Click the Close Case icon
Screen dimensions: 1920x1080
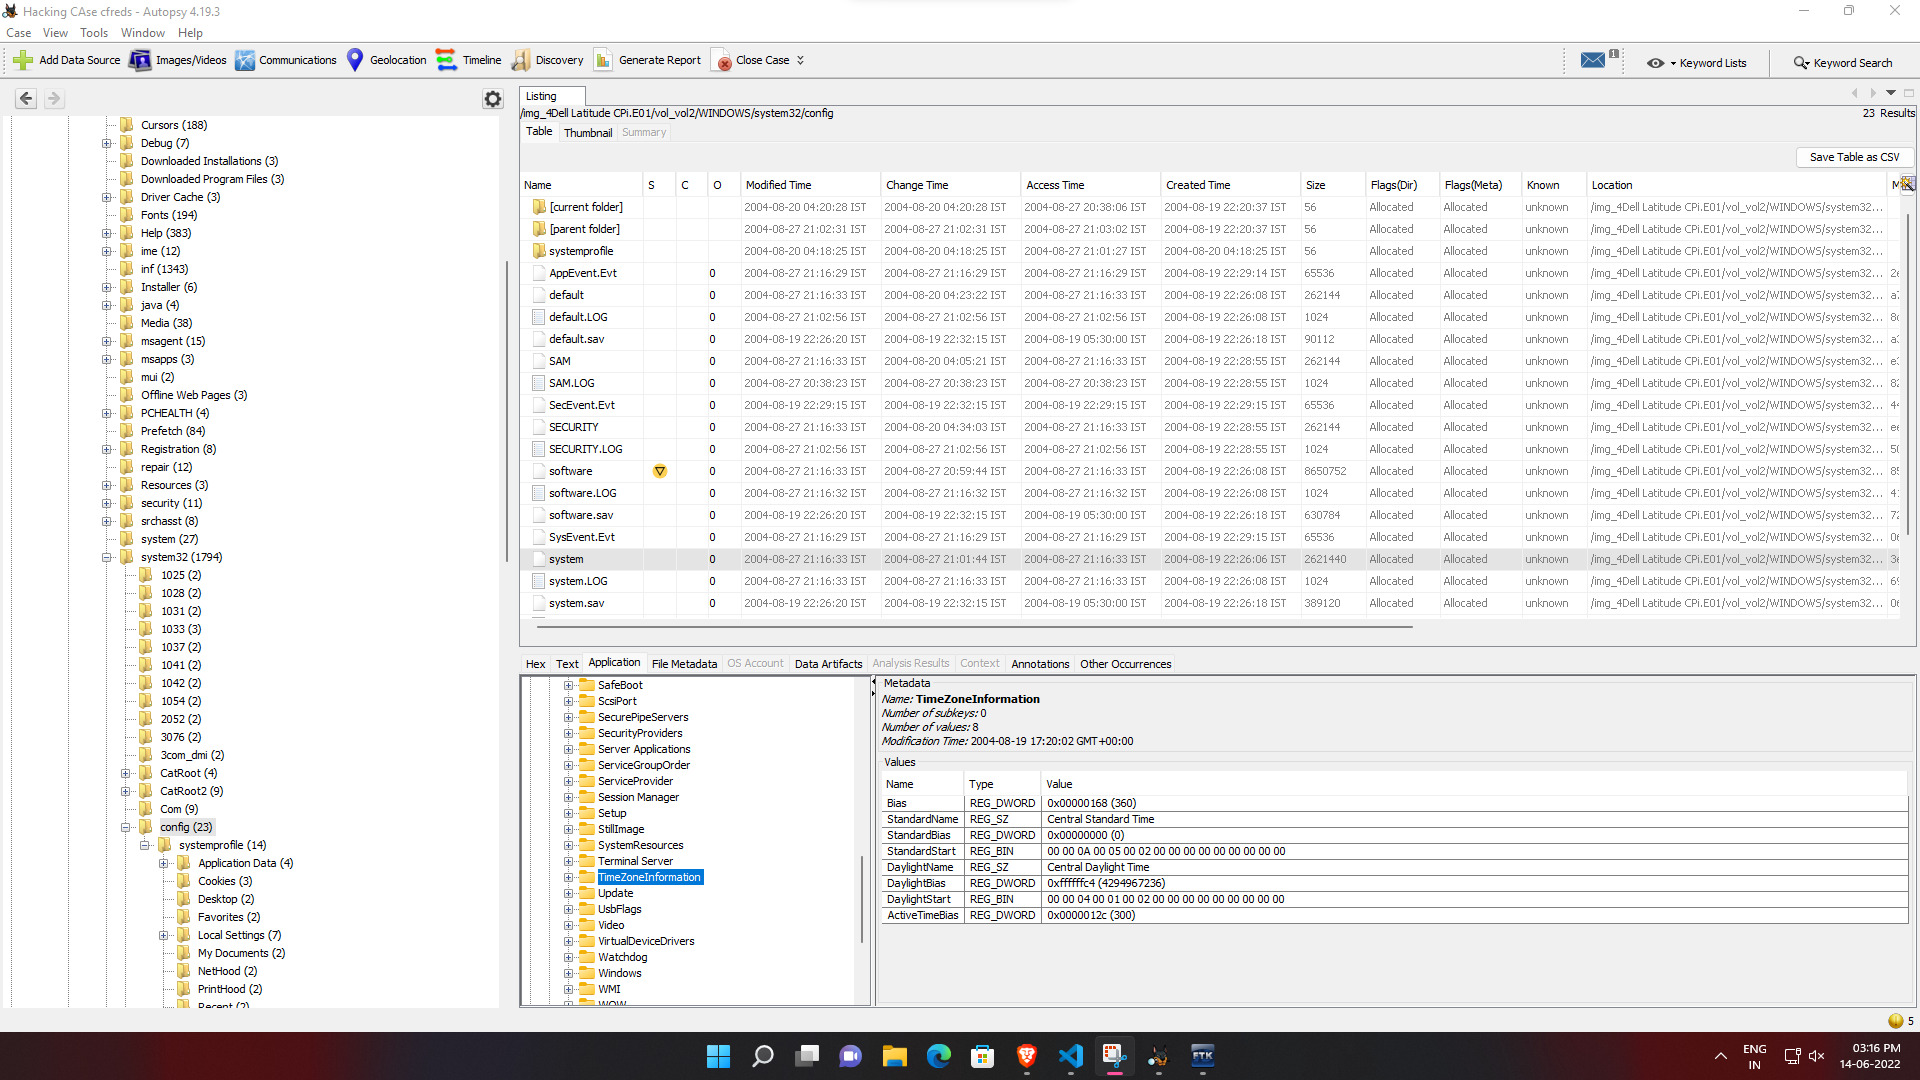pos(722,61)
